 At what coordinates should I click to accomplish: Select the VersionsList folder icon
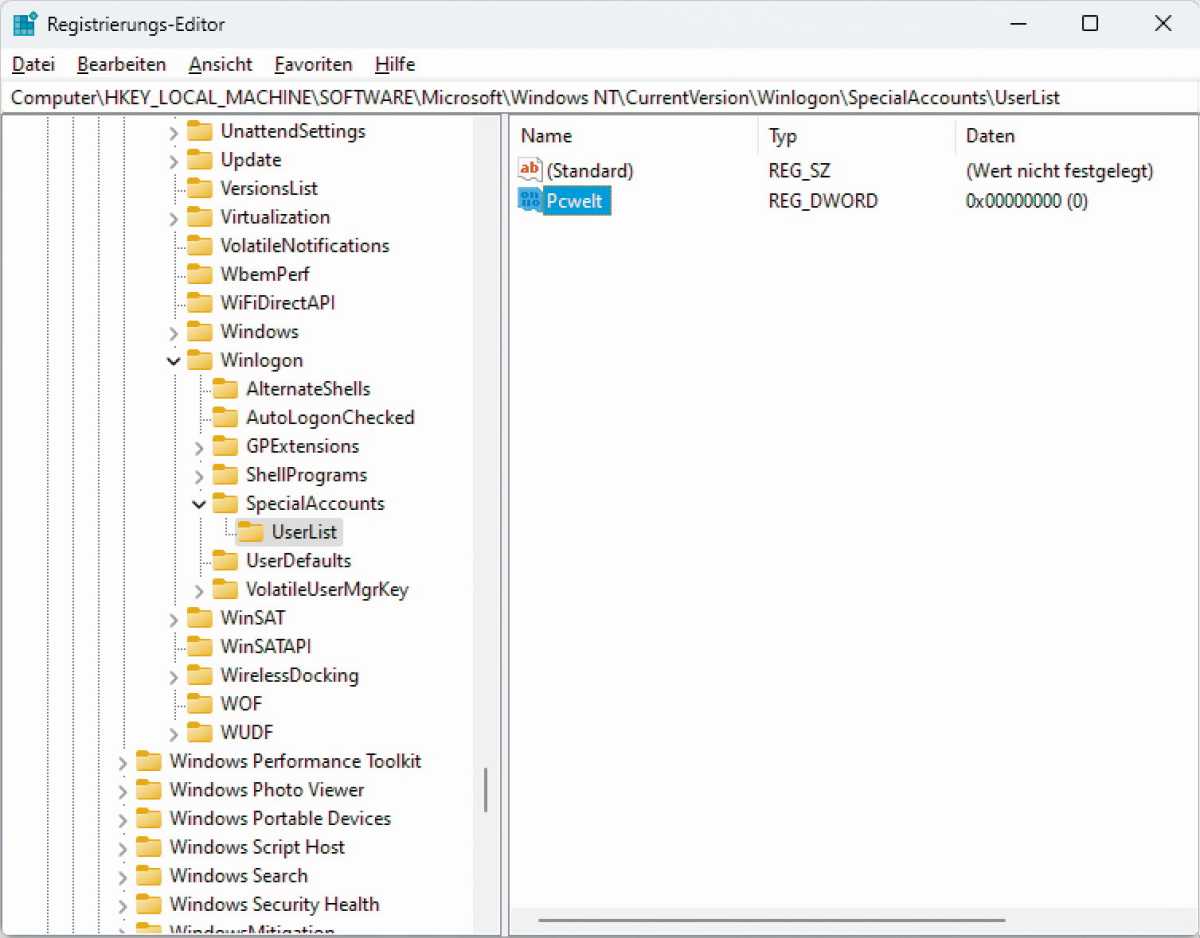point(200,188)
